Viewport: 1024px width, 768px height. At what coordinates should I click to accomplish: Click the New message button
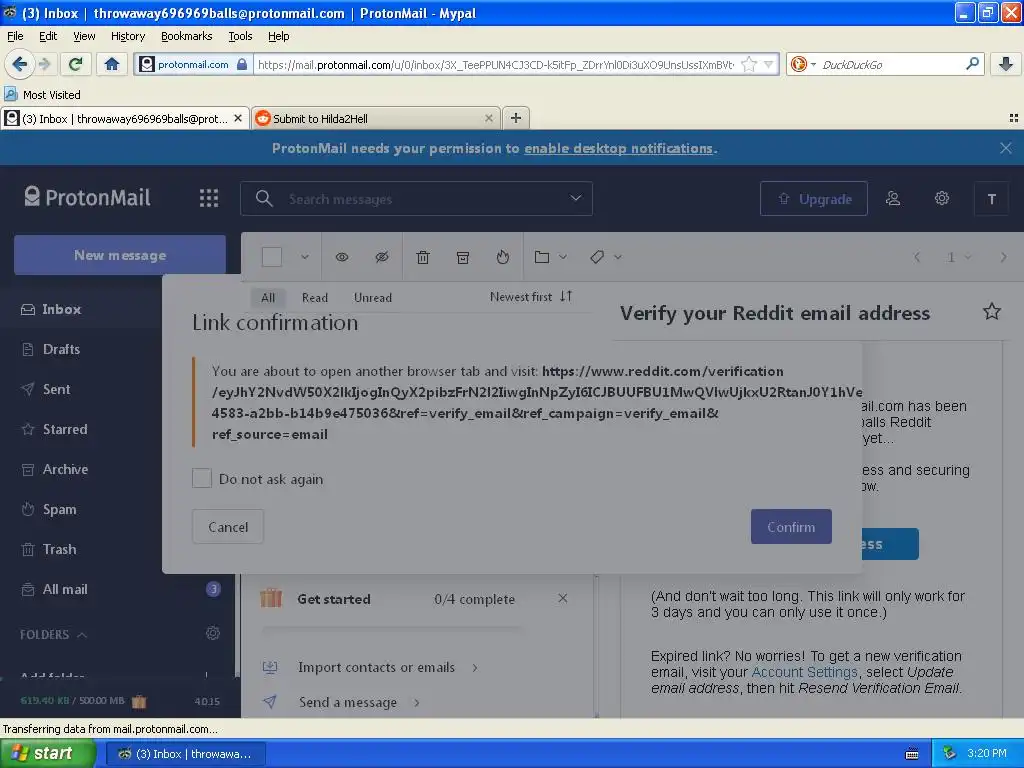(120, 255)
